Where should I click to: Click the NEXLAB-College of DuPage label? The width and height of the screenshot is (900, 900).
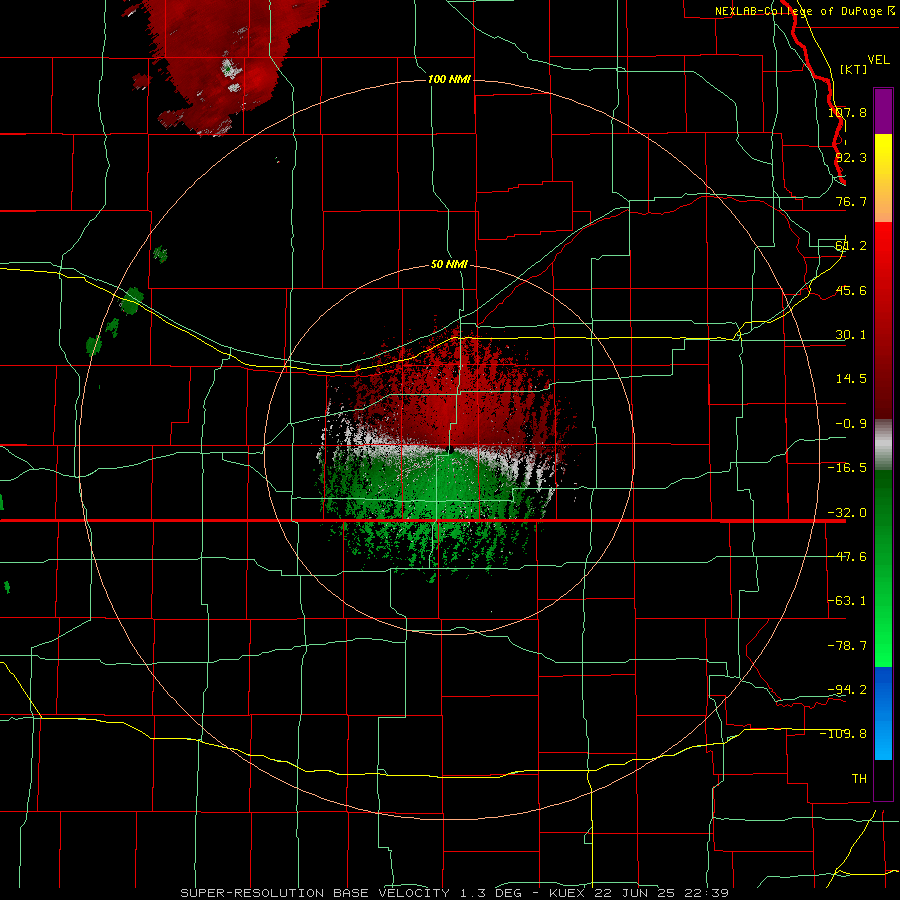[805, 11]
